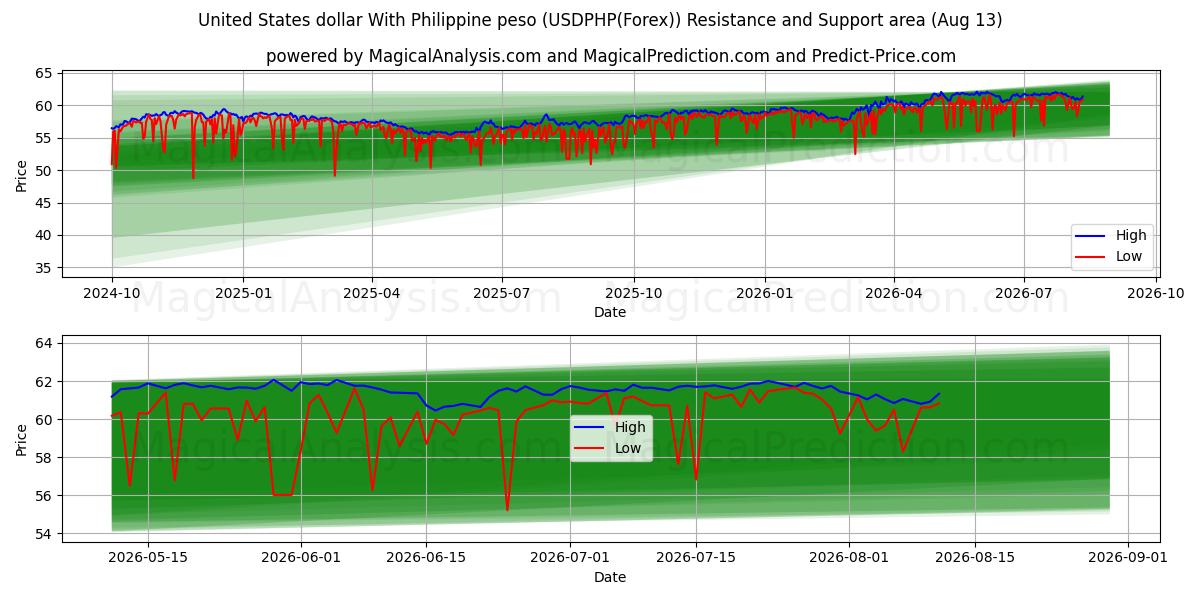This screenshot has height=600, width=1200.
Task: Click the bottom chart Date axis label
Action: pos(610,577)
